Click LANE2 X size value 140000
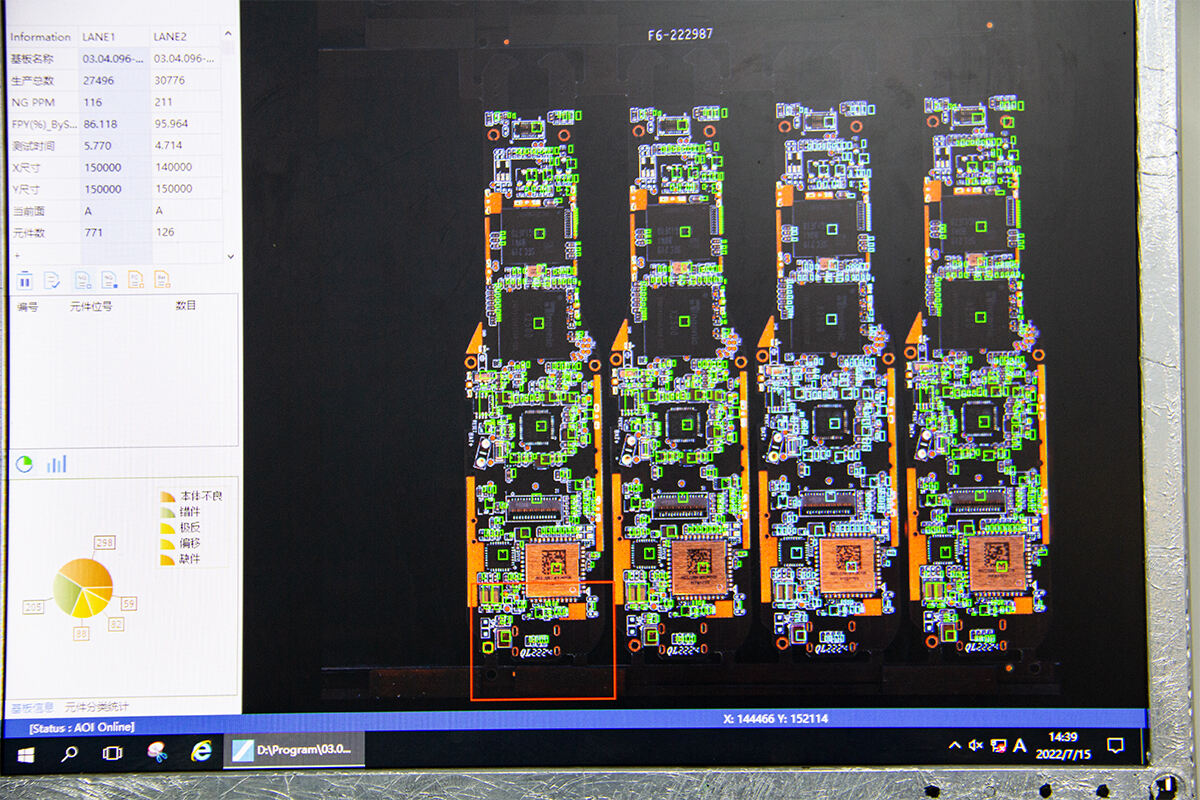The image size is (1200, 800). pos(173,168)
